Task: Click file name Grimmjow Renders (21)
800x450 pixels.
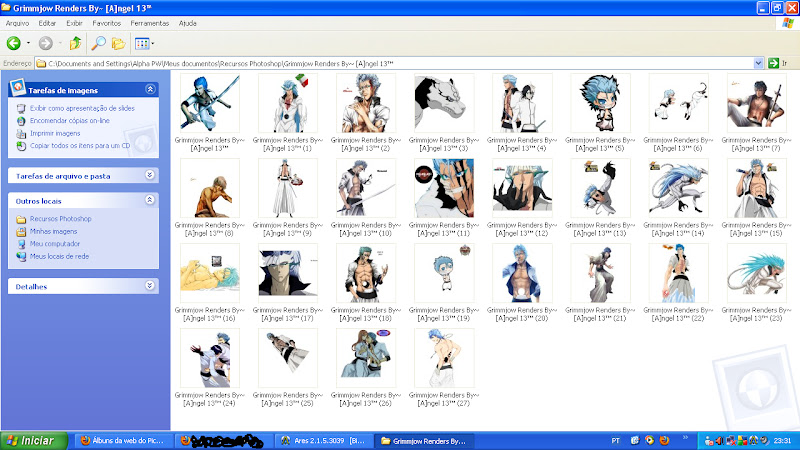Action: [x=600, y=314]
